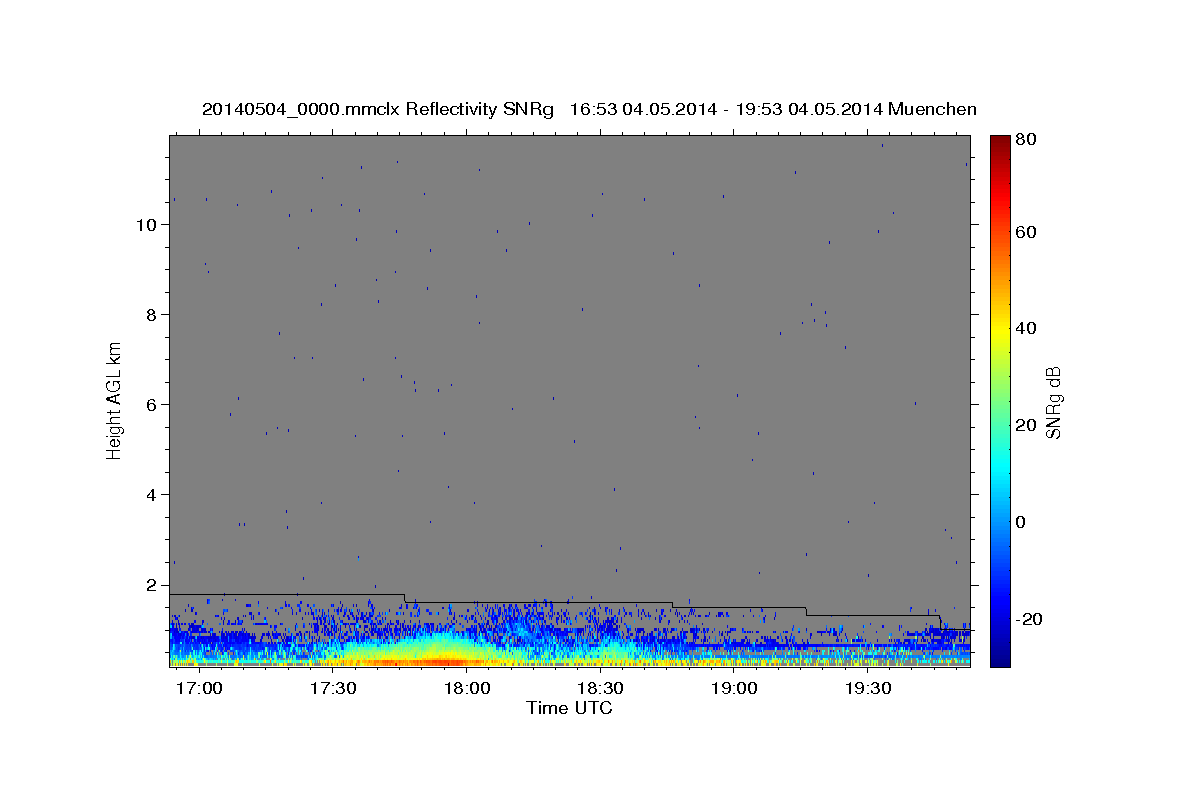Click the dark blue bottom of the colorbar
The height and width of the screenshot is (800, 1200).
(1000, 657)
